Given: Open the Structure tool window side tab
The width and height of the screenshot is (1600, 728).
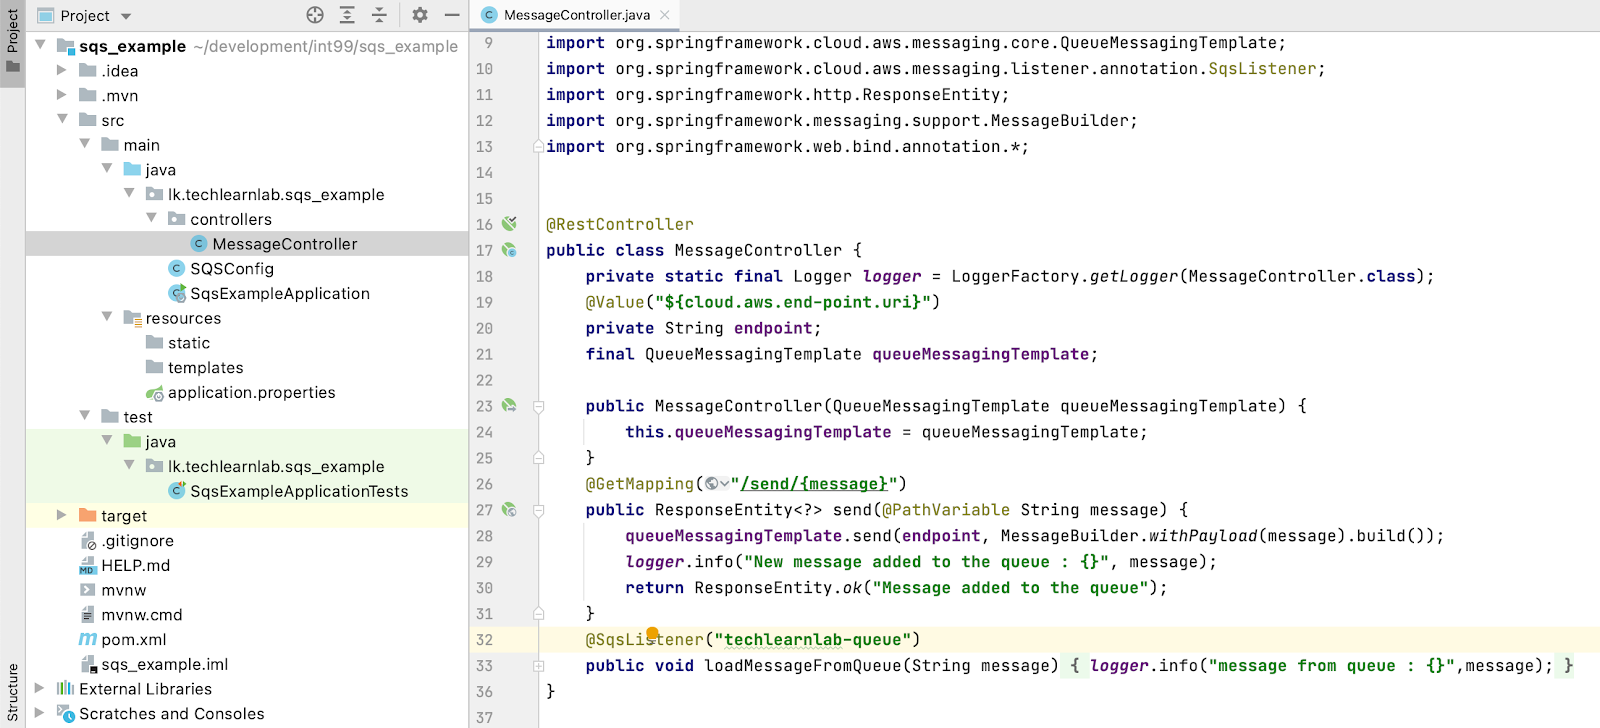Looking at the screenshot, I should tap(12, 692).
